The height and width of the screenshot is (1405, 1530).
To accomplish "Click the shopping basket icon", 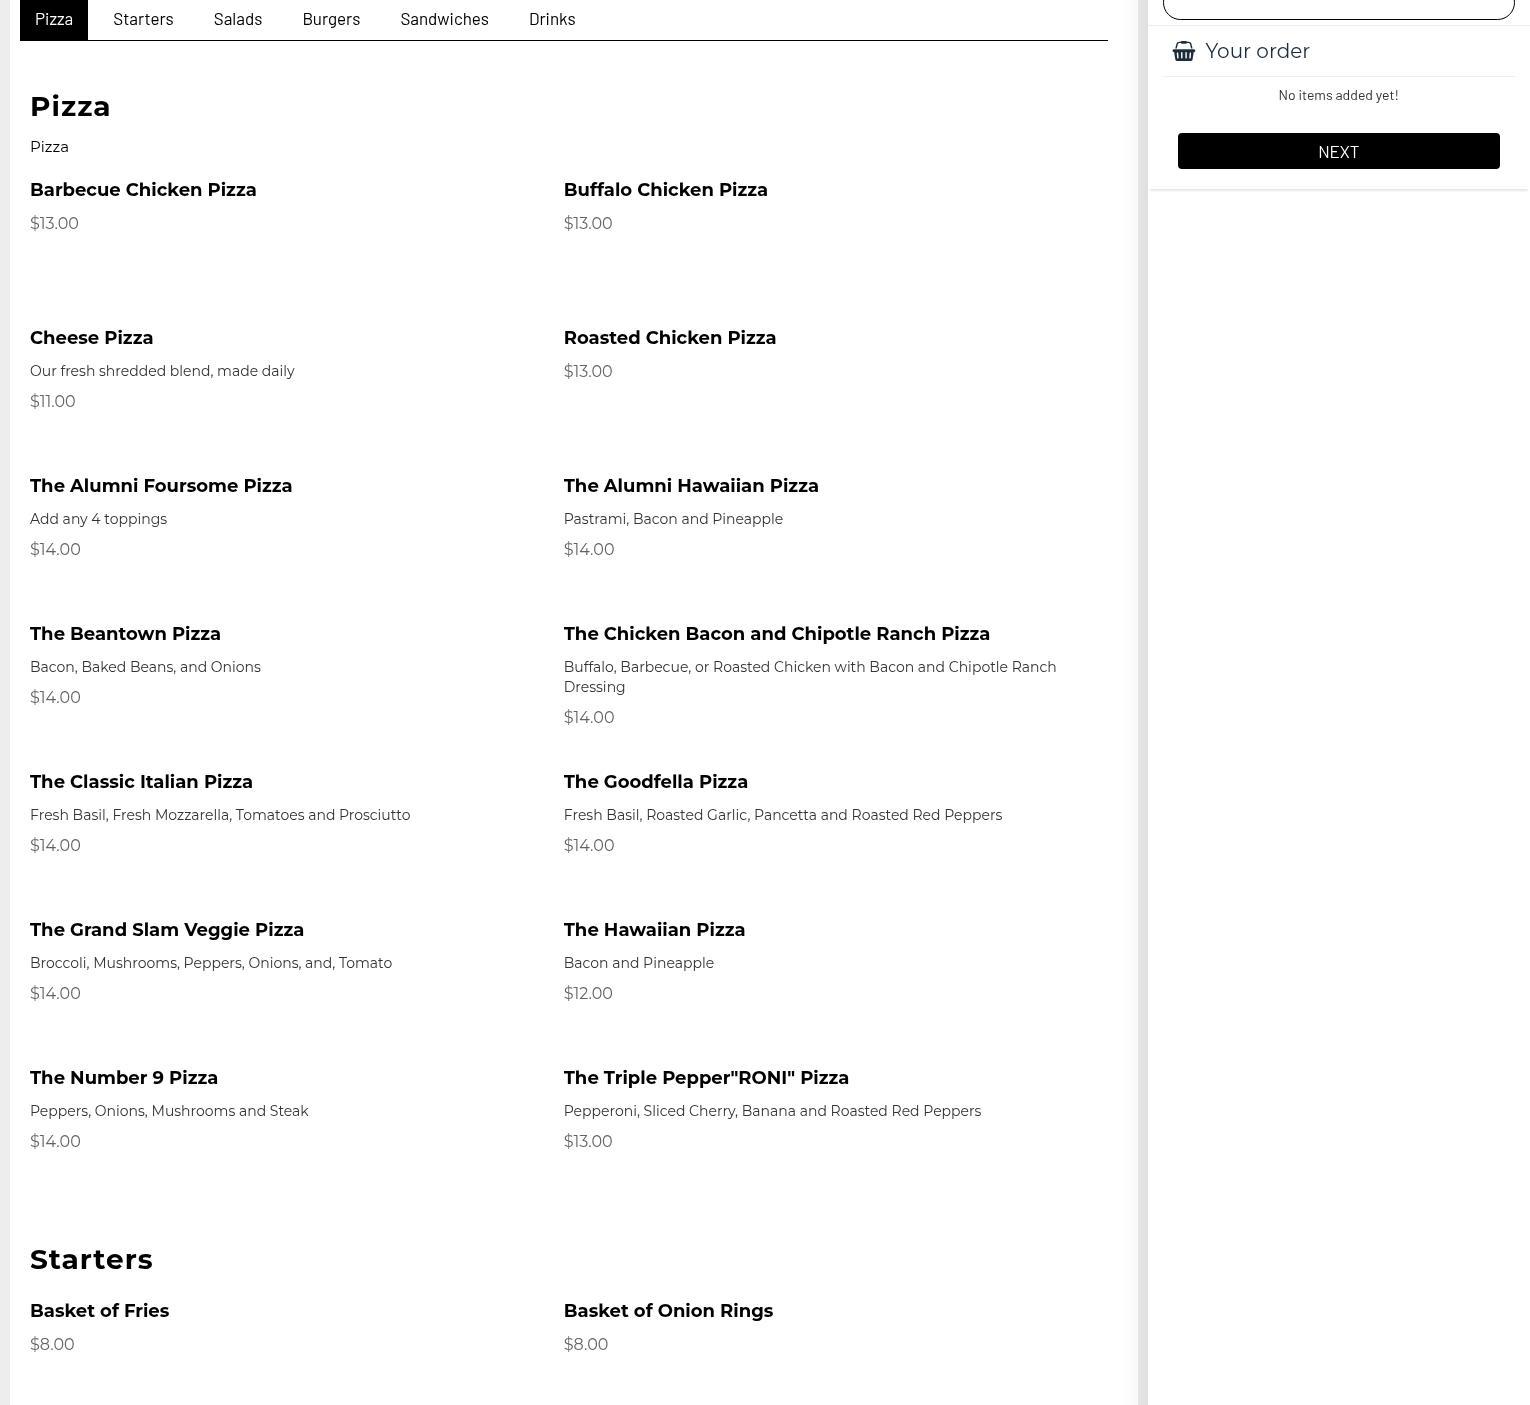I will tap(1184, 51).
